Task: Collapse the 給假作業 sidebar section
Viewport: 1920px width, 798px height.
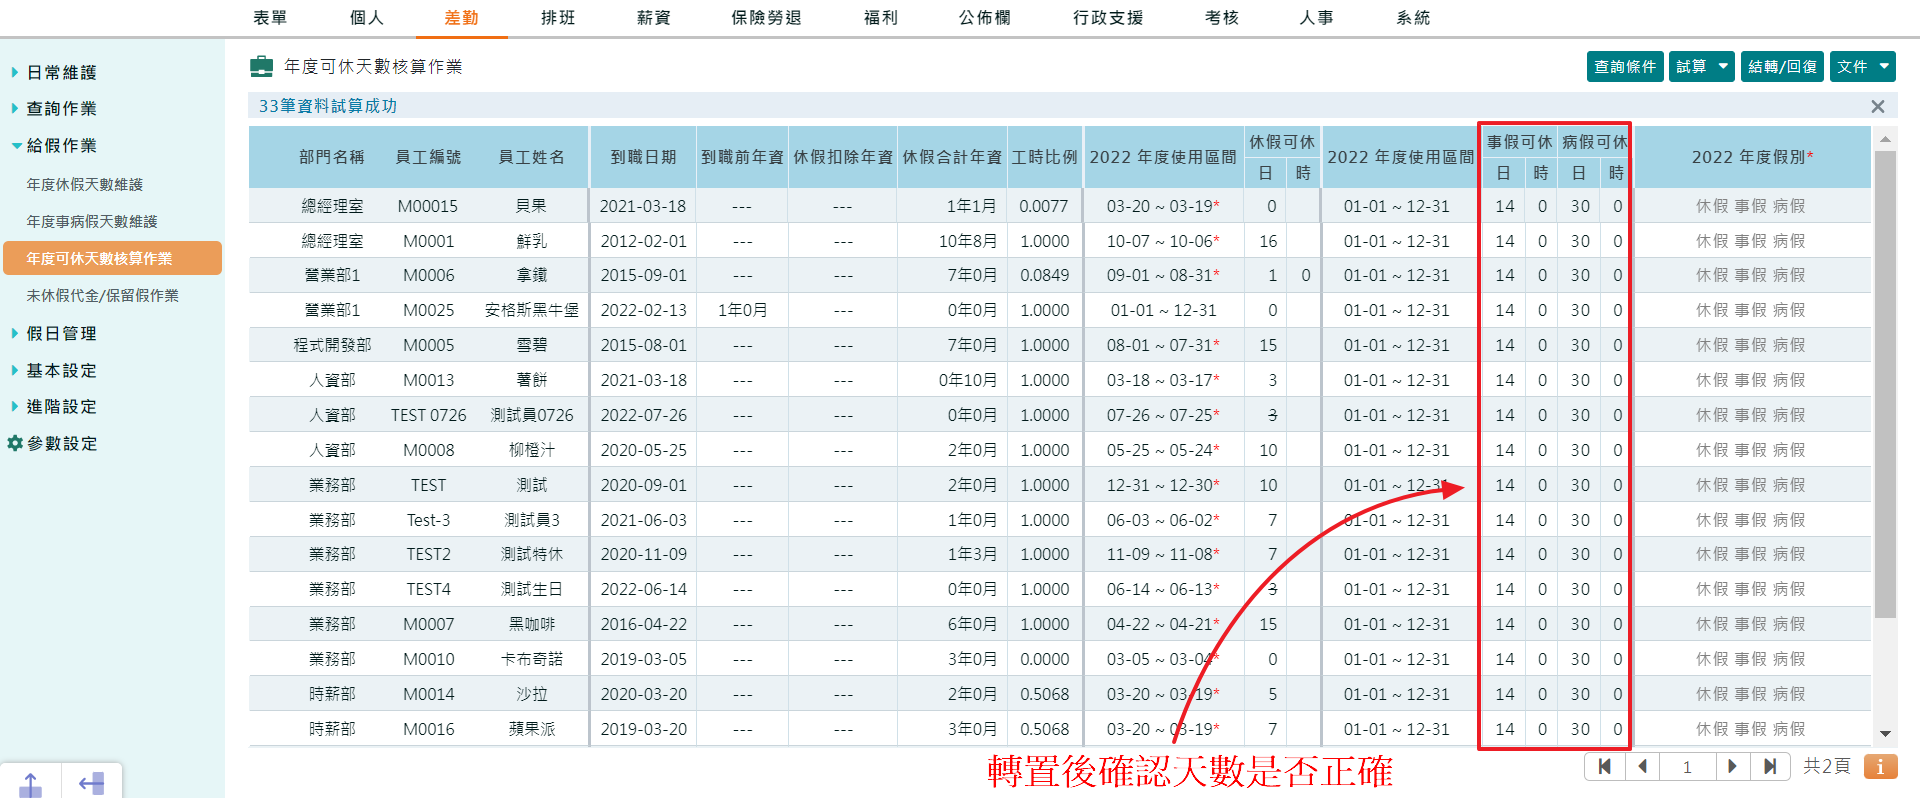Action: click(x=61, y=145)
